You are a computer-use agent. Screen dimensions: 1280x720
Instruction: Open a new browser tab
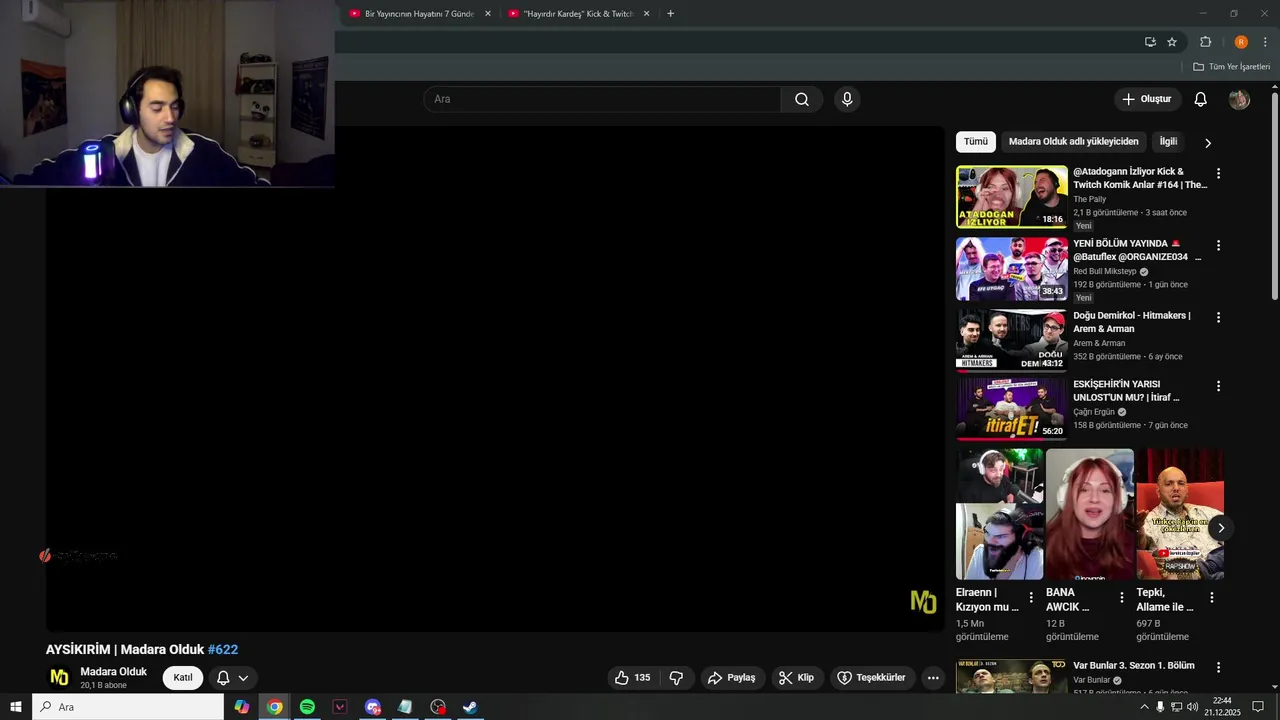(670, 14)
